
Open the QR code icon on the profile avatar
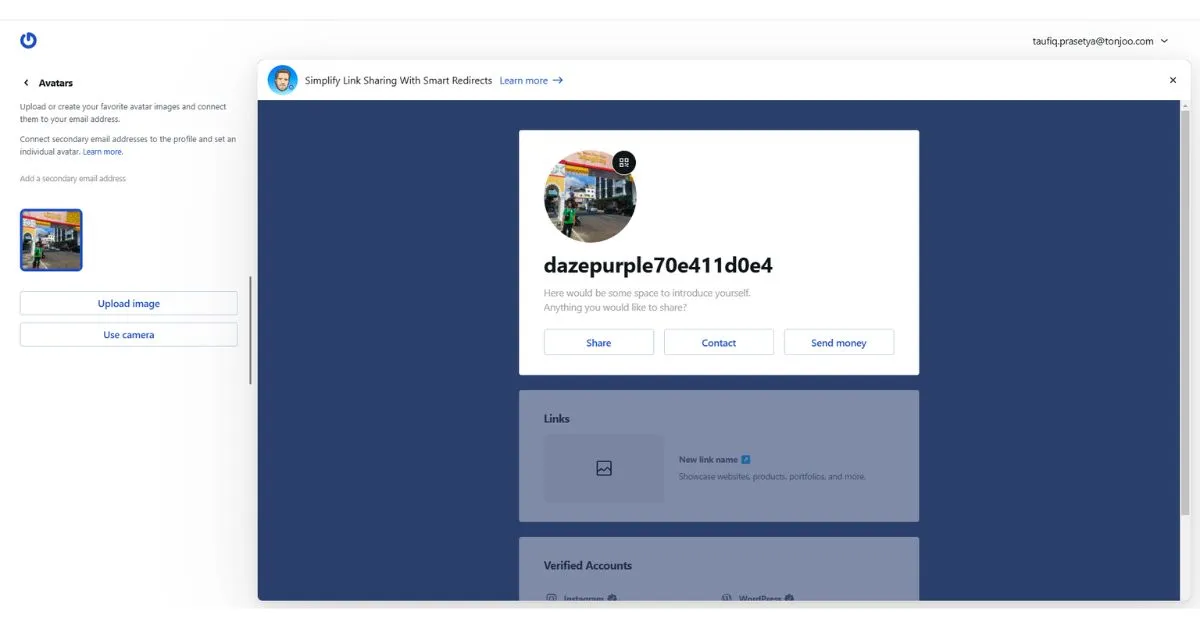[x=624, y=161]
